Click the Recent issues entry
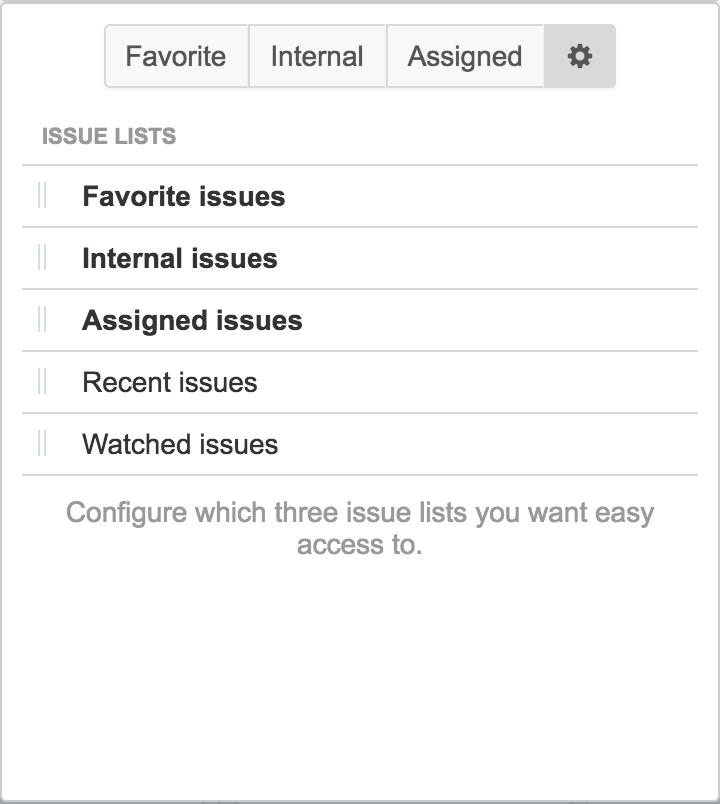This screenshot has height=804, width=720. coord(171,382)
